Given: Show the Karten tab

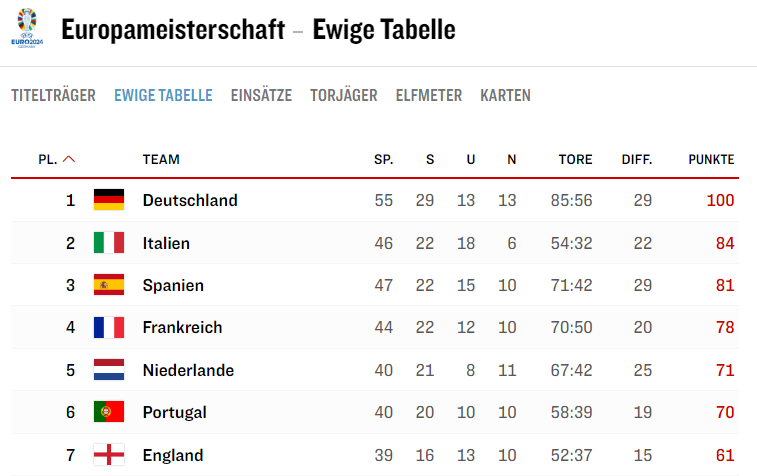Looking at the screenshot, I should click(505, 96).
